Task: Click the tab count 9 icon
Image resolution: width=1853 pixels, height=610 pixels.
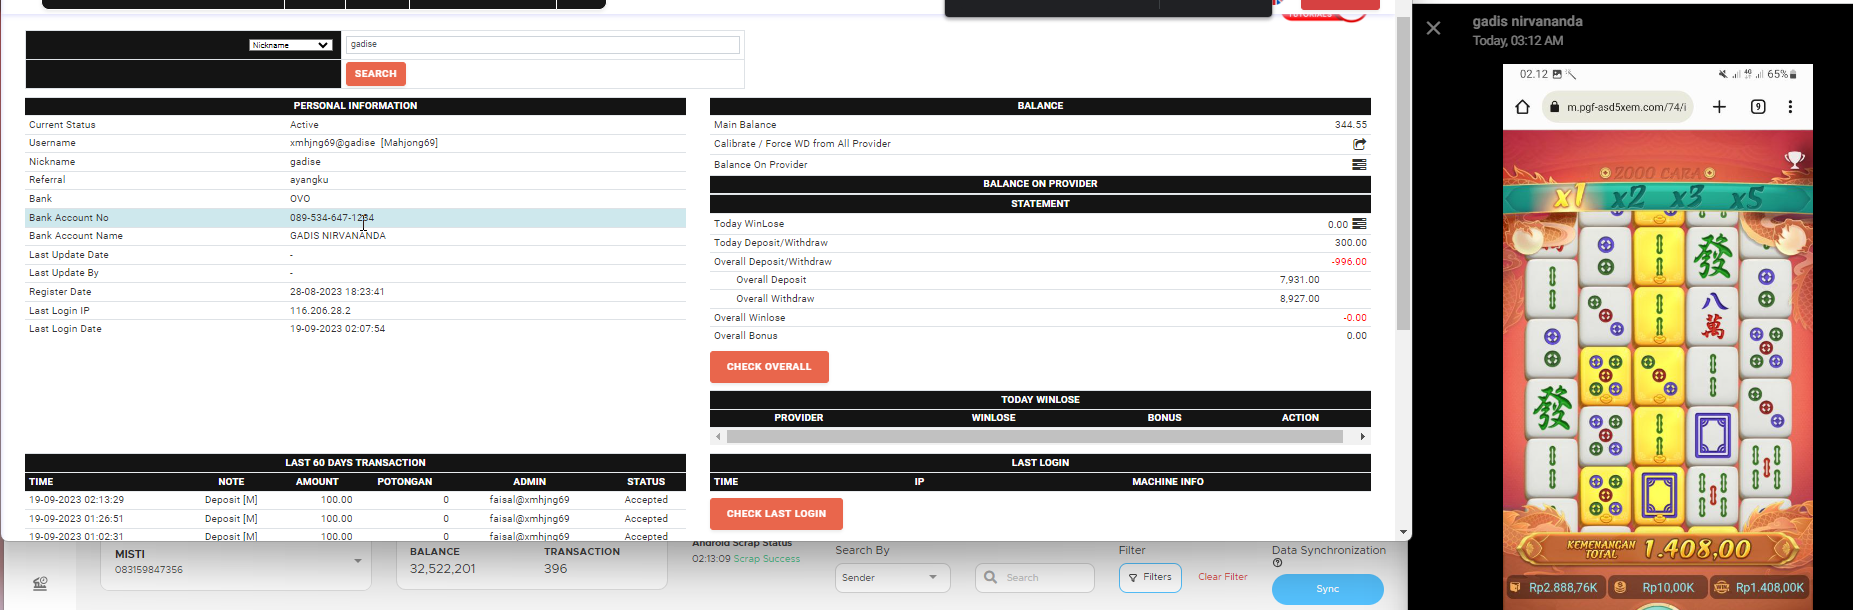Action: click(x=1758, y=107)
